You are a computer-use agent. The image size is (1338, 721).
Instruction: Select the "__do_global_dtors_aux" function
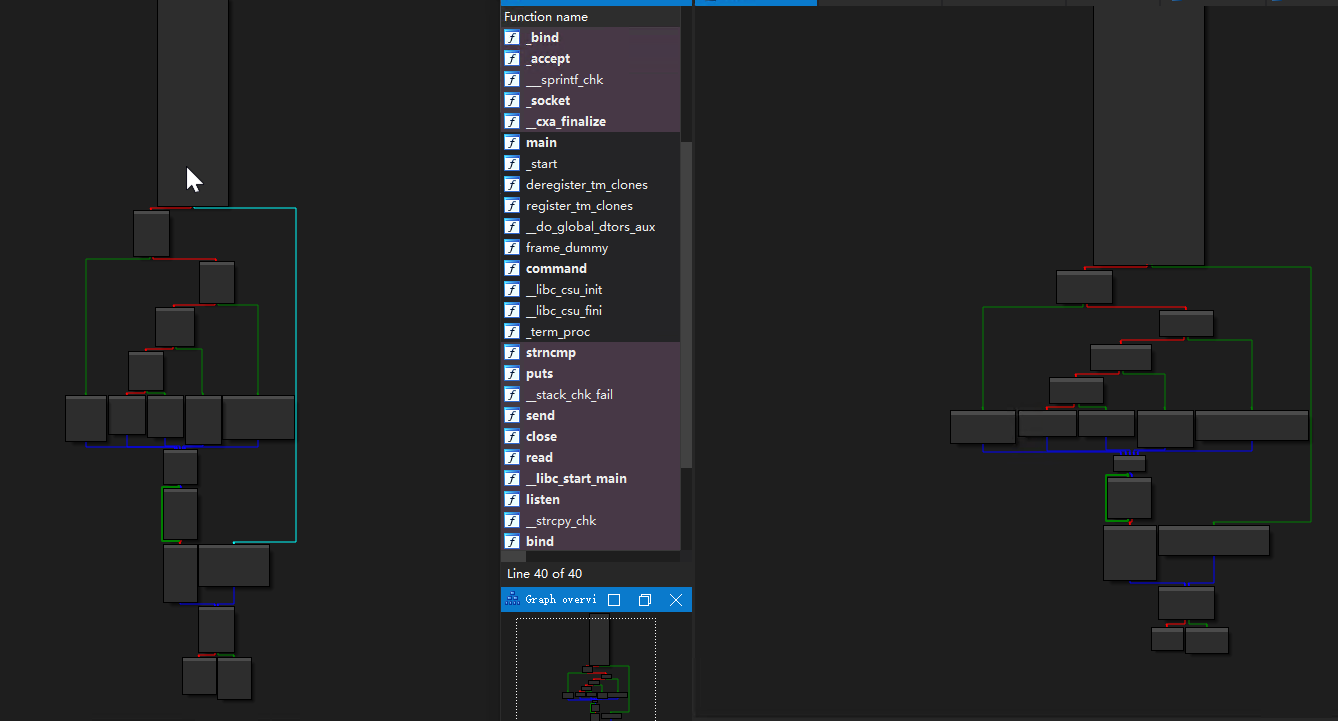click(x=590, y=227)
